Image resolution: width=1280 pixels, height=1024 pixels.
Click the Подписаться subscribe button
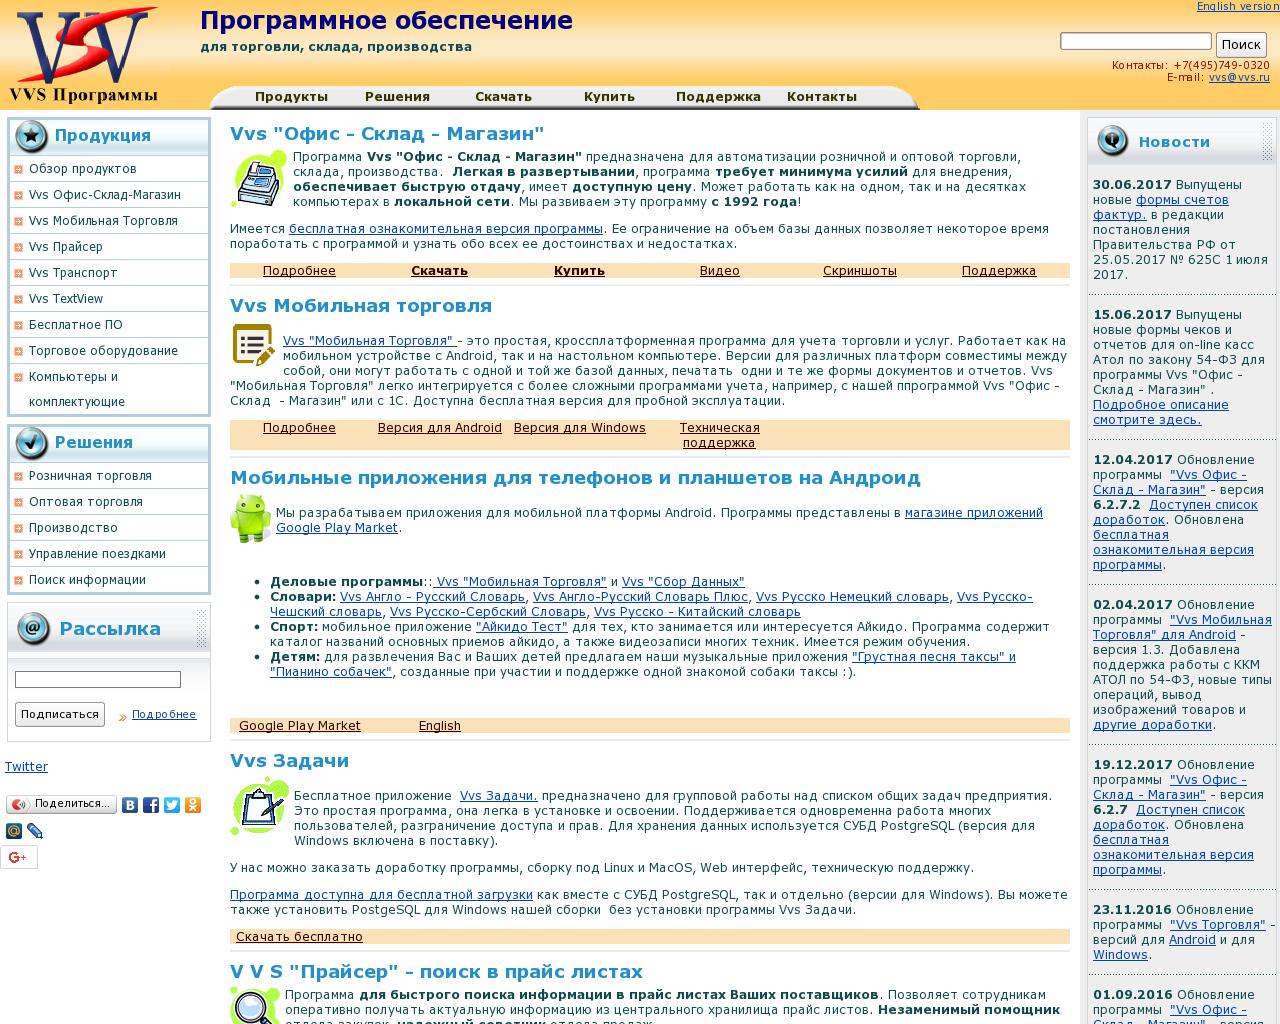pos(60,714)
